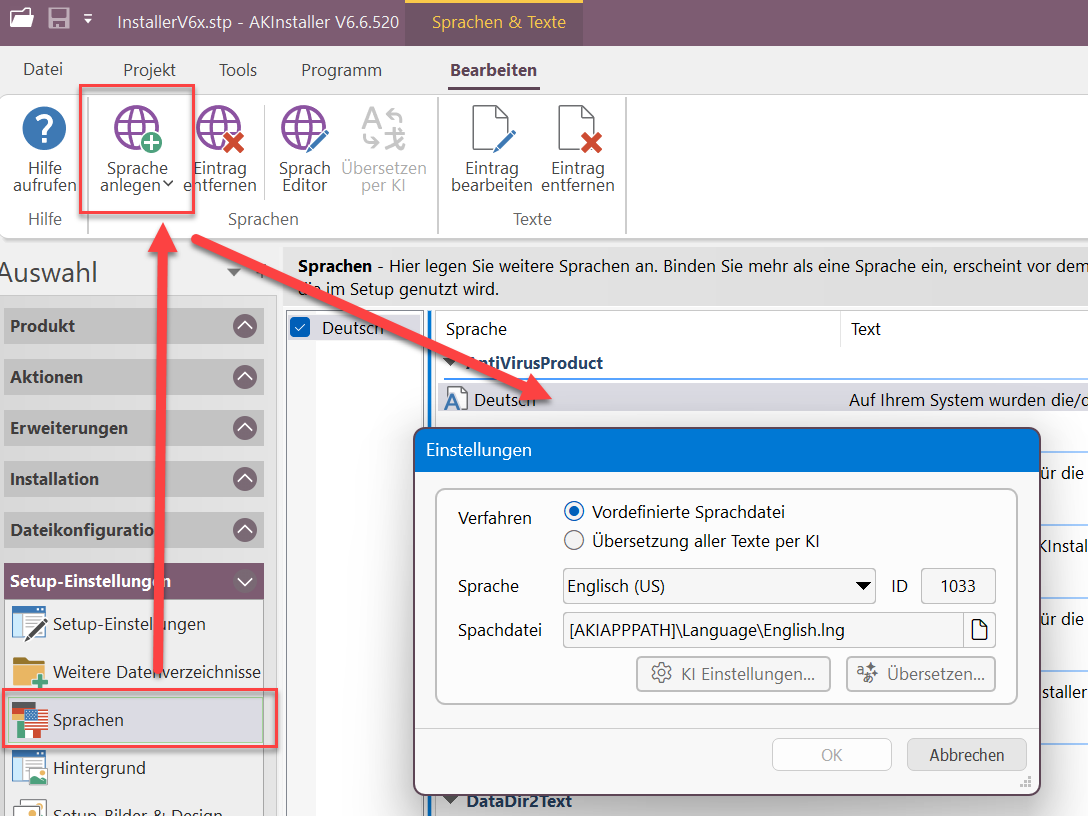Viewport: 1088px width, 816px height.
Task: Expand the Aktionen section chevron
Action: [x=245, y=377]
